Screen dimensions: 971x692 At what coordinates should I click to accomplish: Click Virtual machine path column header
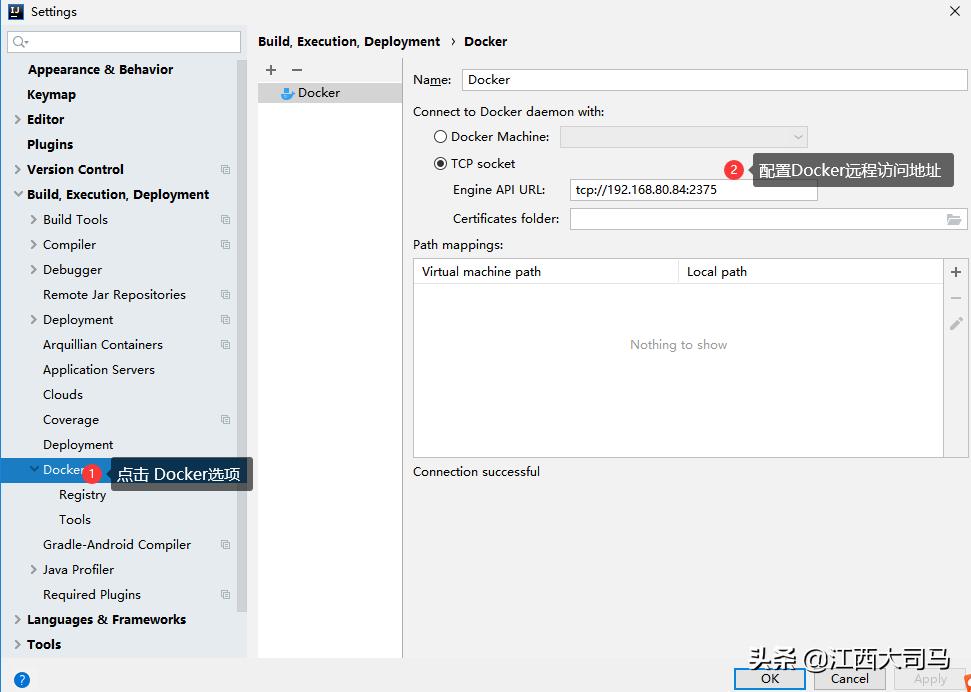tap(546, 272)
